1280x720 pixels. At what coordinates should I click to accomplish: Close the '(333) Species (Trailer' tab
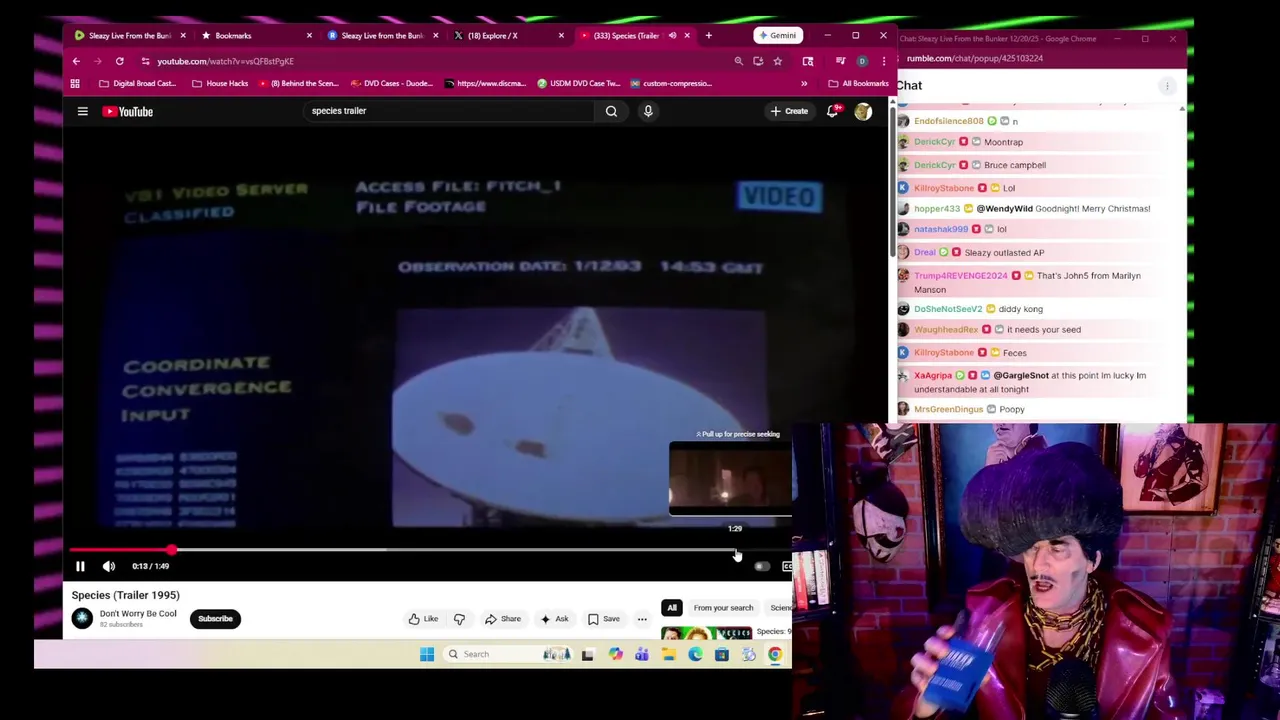point(687,36)
